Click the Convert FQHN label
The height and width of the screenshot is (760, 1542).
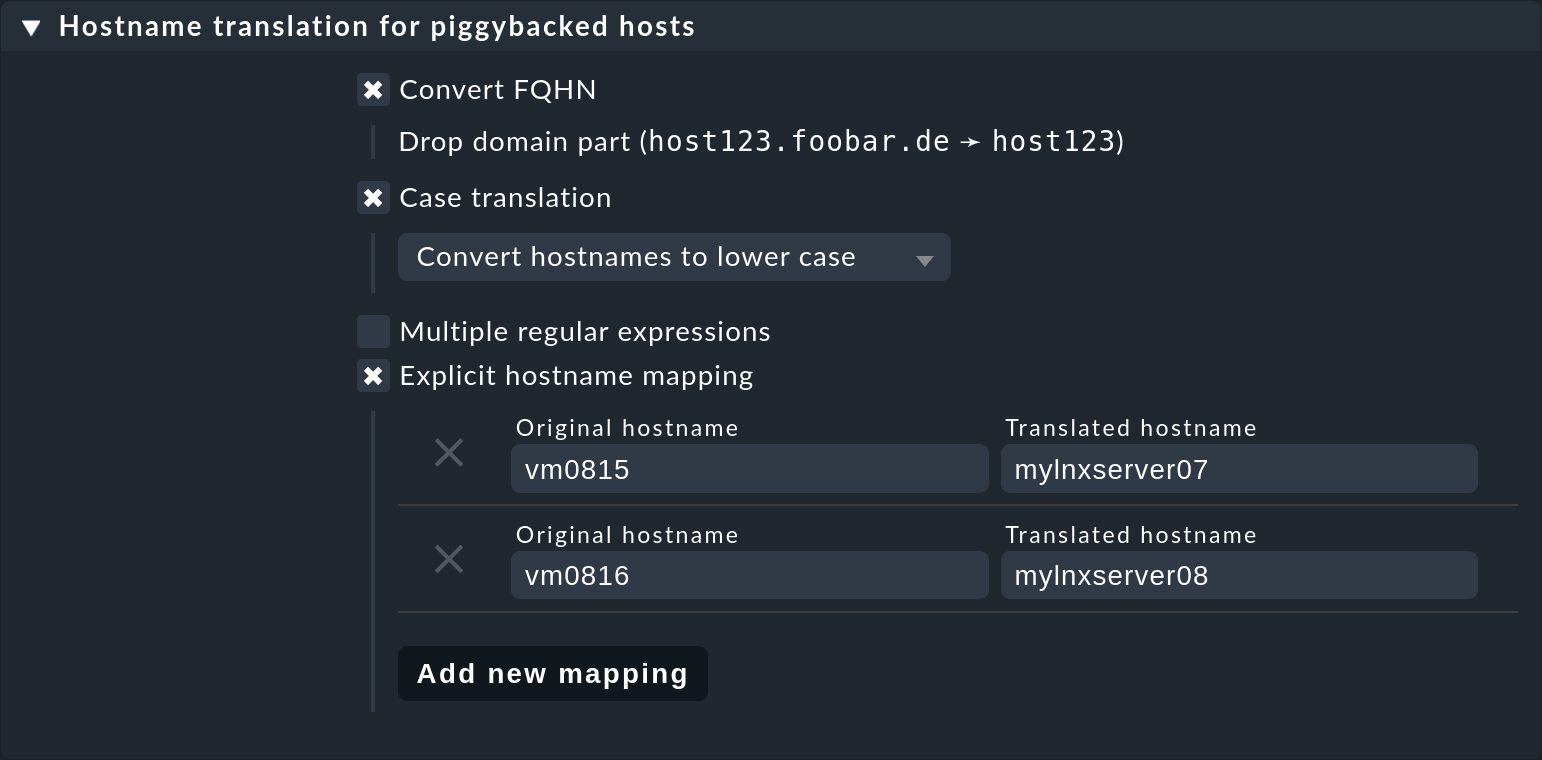pyautogui.click(x=498, y=90)
